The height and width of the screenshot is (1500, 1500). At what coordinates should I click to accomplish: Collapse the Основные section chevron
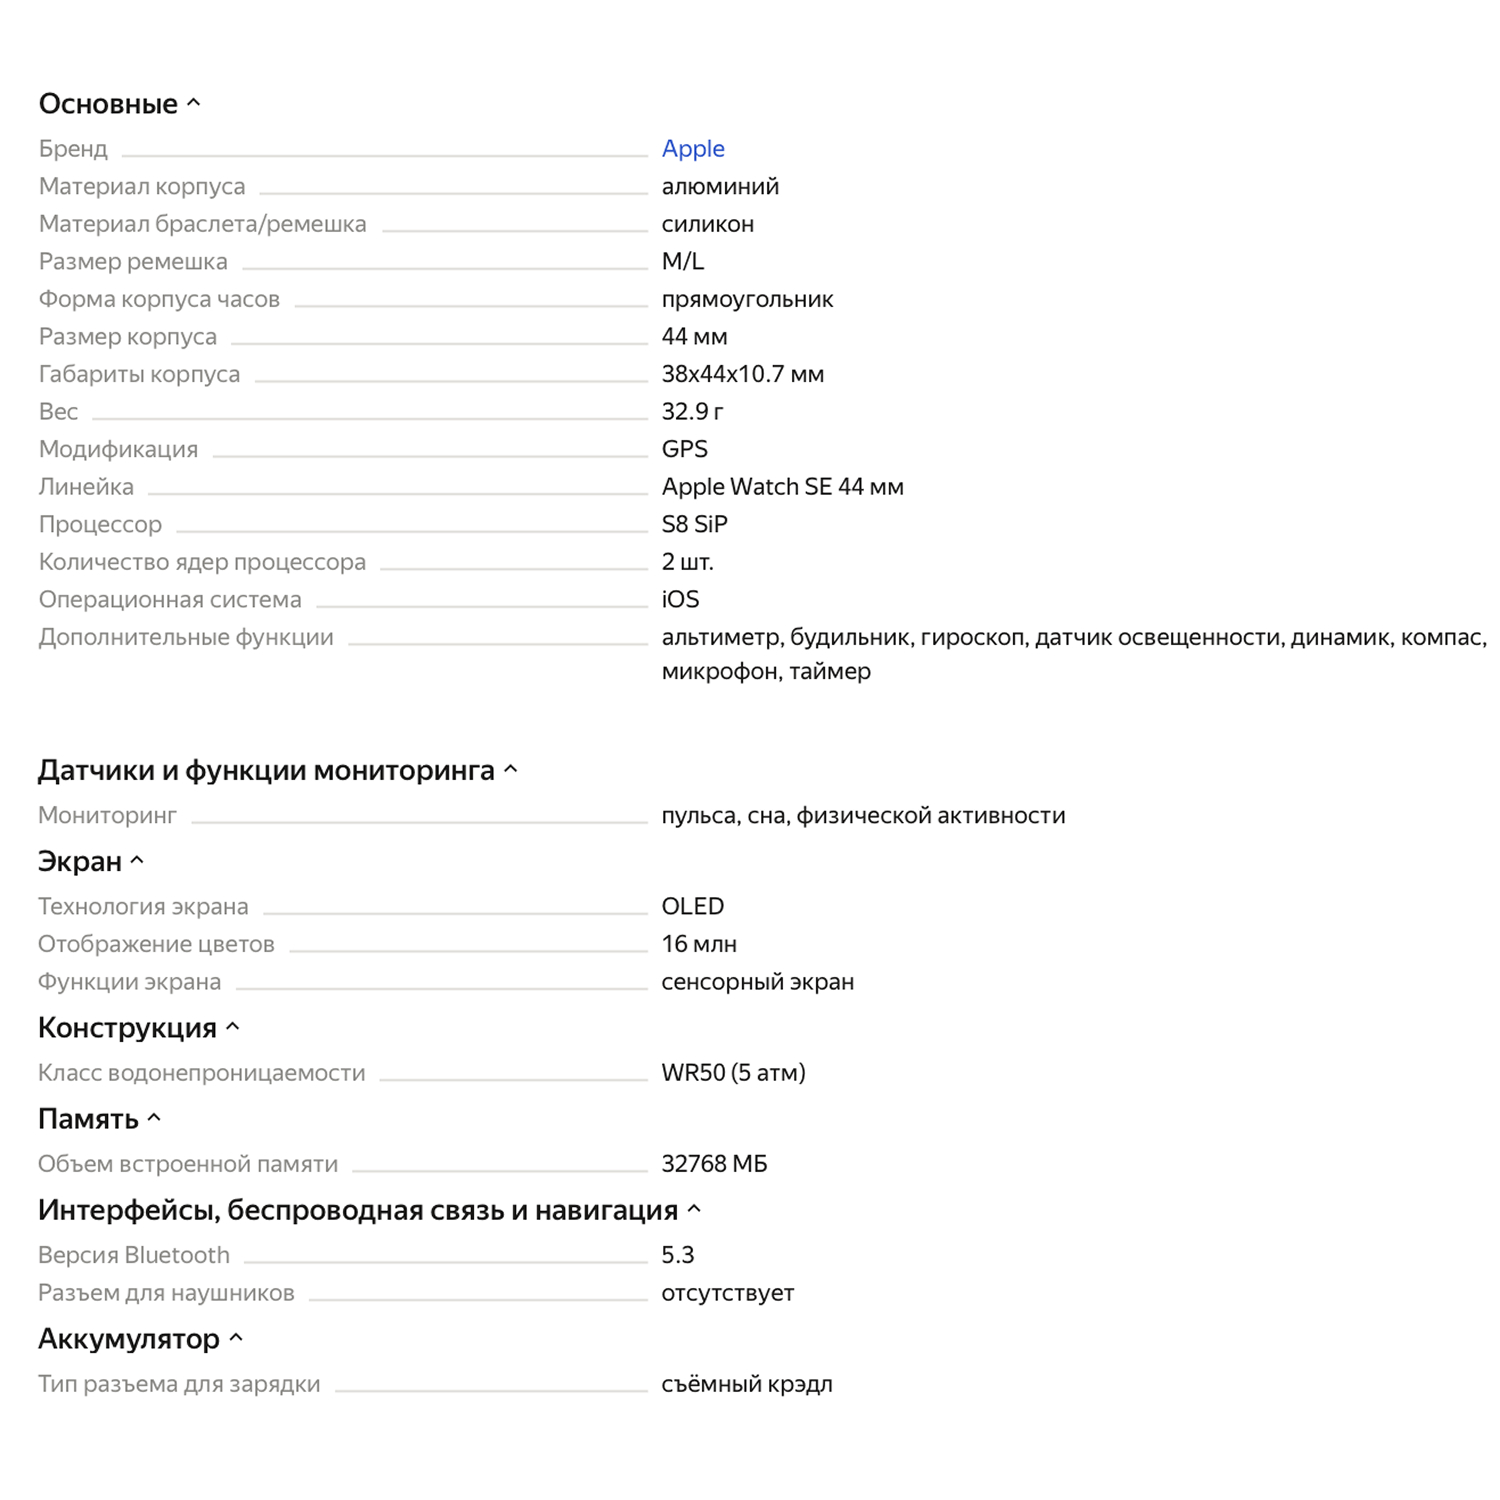click(x=194, y=103)
